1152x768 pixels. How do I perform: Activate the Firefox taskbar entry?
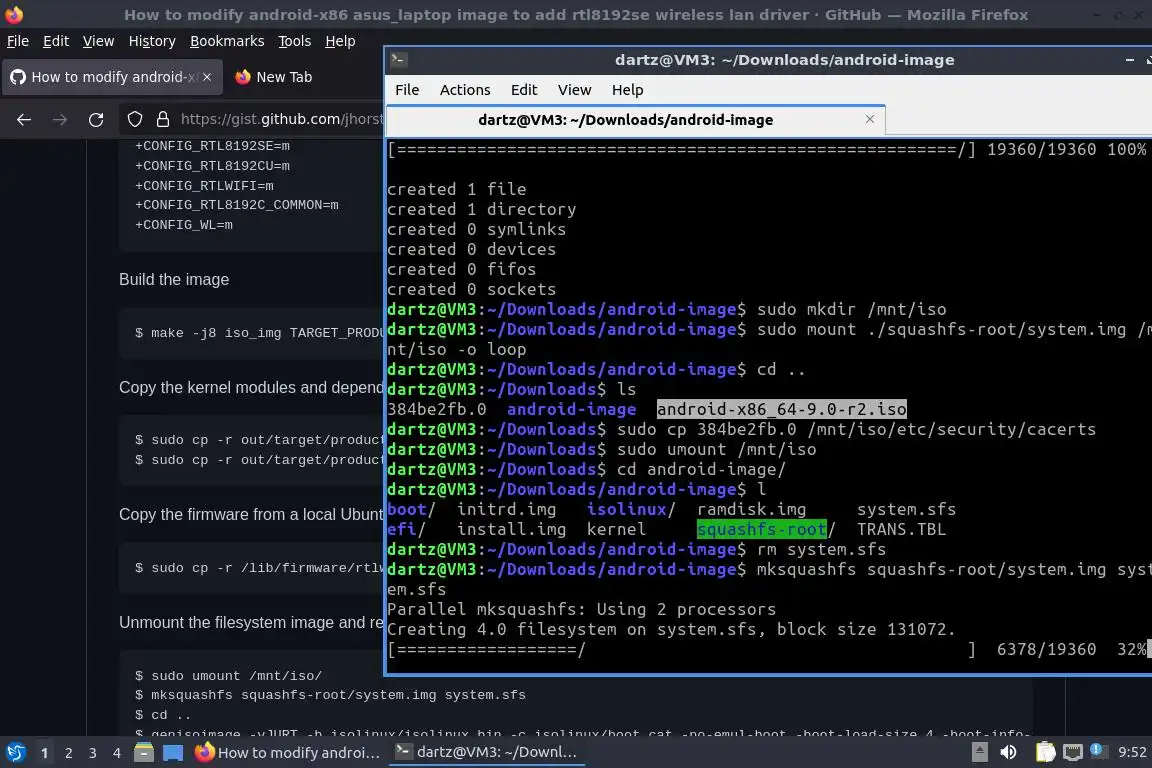288,753
